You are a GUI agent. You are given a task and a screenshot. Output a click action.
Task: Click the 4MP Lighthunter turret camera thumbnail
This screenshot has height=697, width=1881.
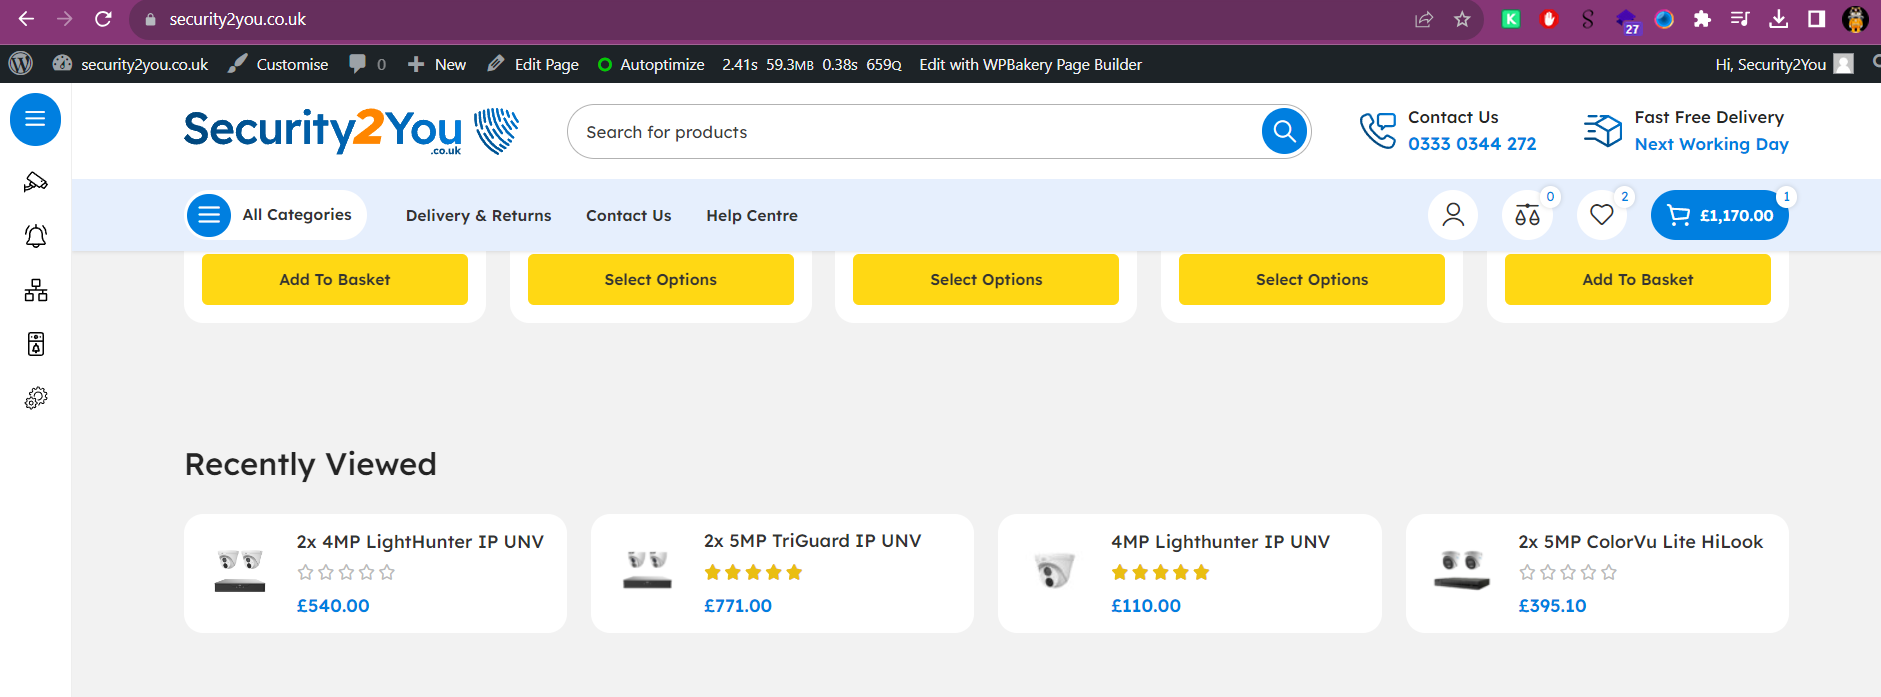coord(1055,570)
